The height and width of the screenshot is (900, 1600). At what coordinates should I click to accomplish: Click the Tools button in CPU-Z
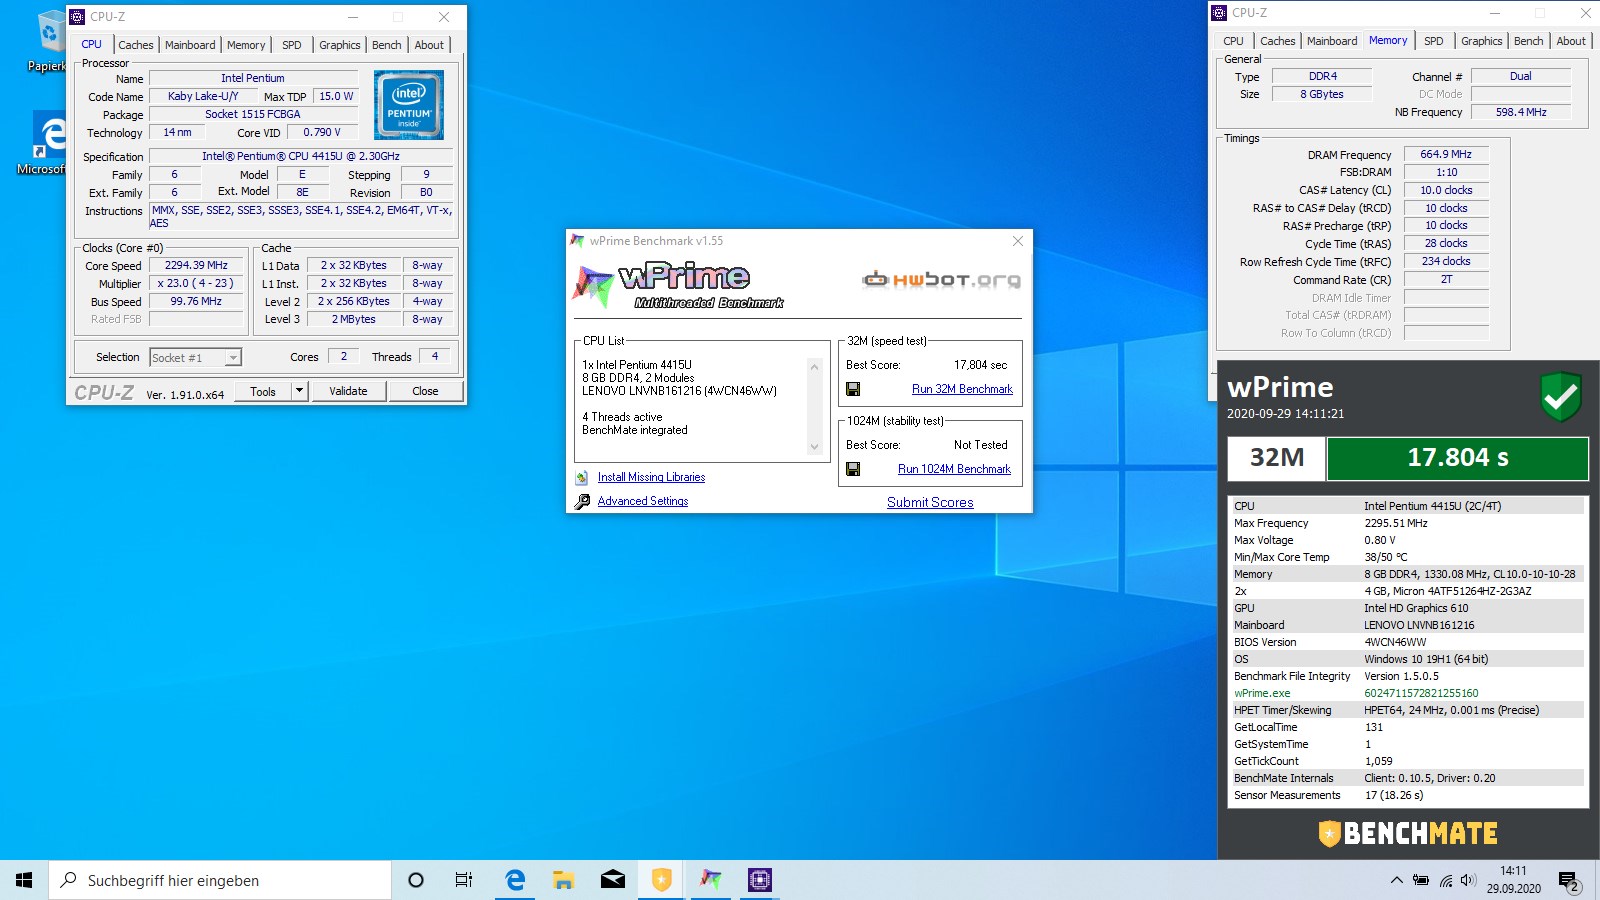[x=263, y=391]
